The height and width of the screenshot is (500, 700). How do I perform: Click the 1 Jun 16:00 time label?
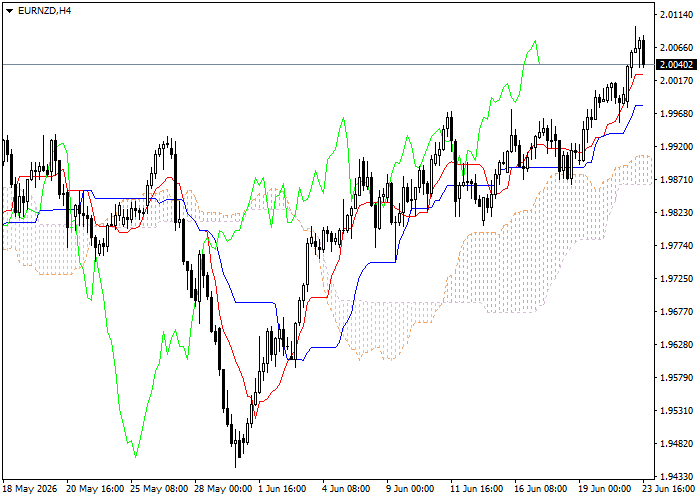[x=283, y=489]
